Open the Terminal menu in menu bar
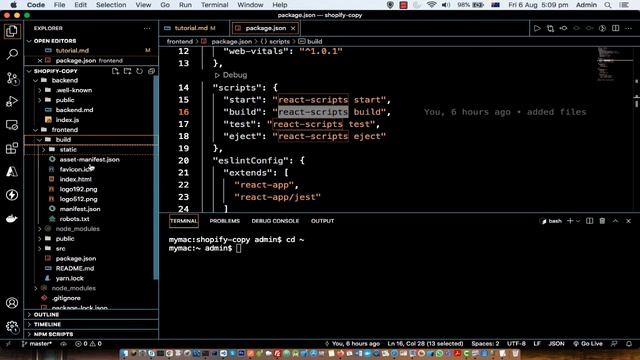This screenshot has height=360, width=640. point(214,5)
